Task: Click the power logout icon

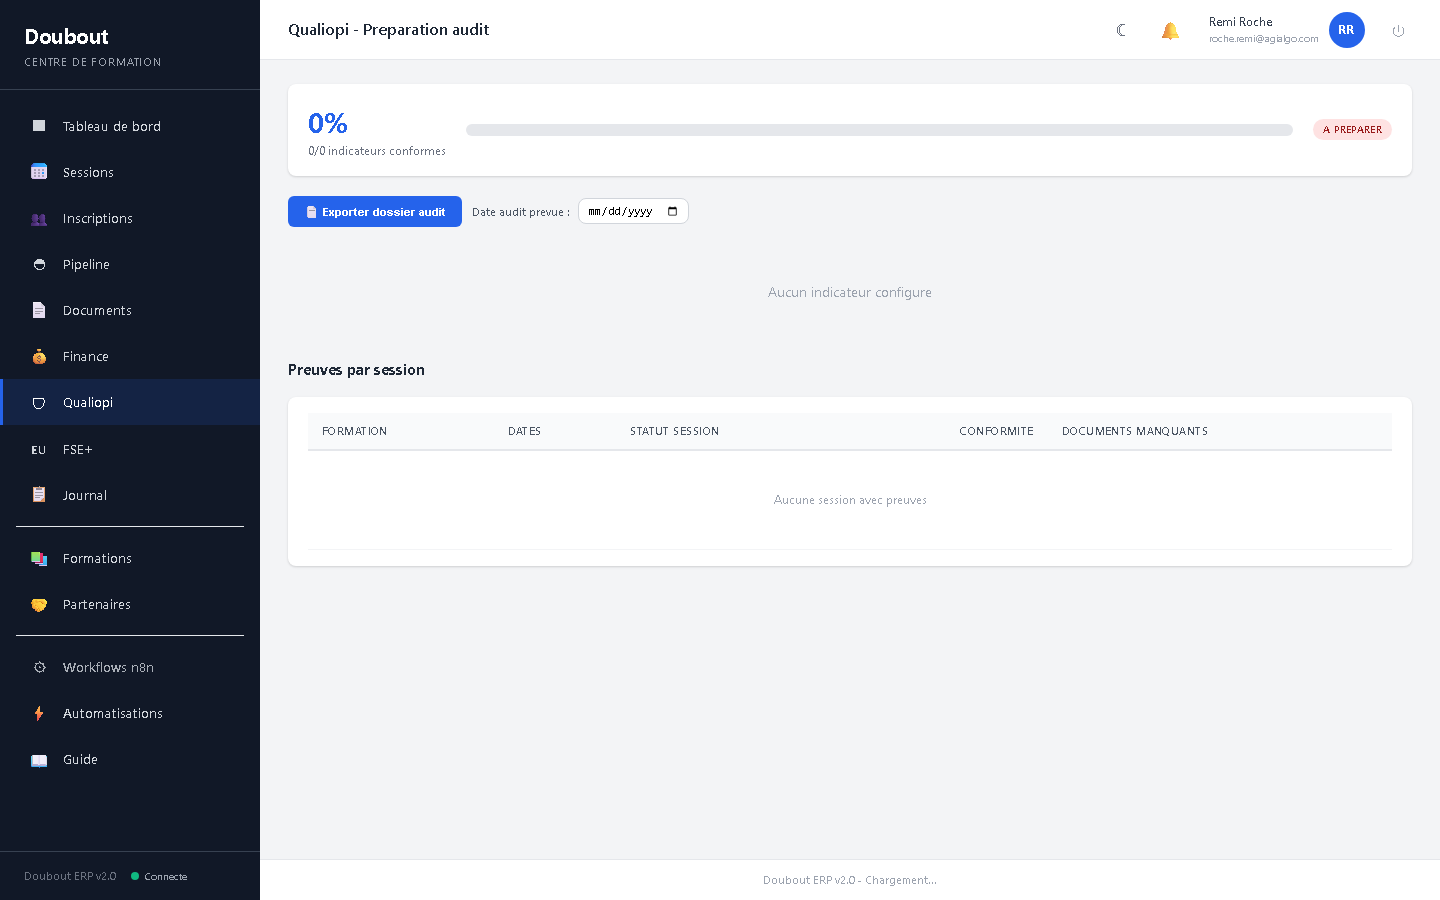Action: coord(1398,31)
